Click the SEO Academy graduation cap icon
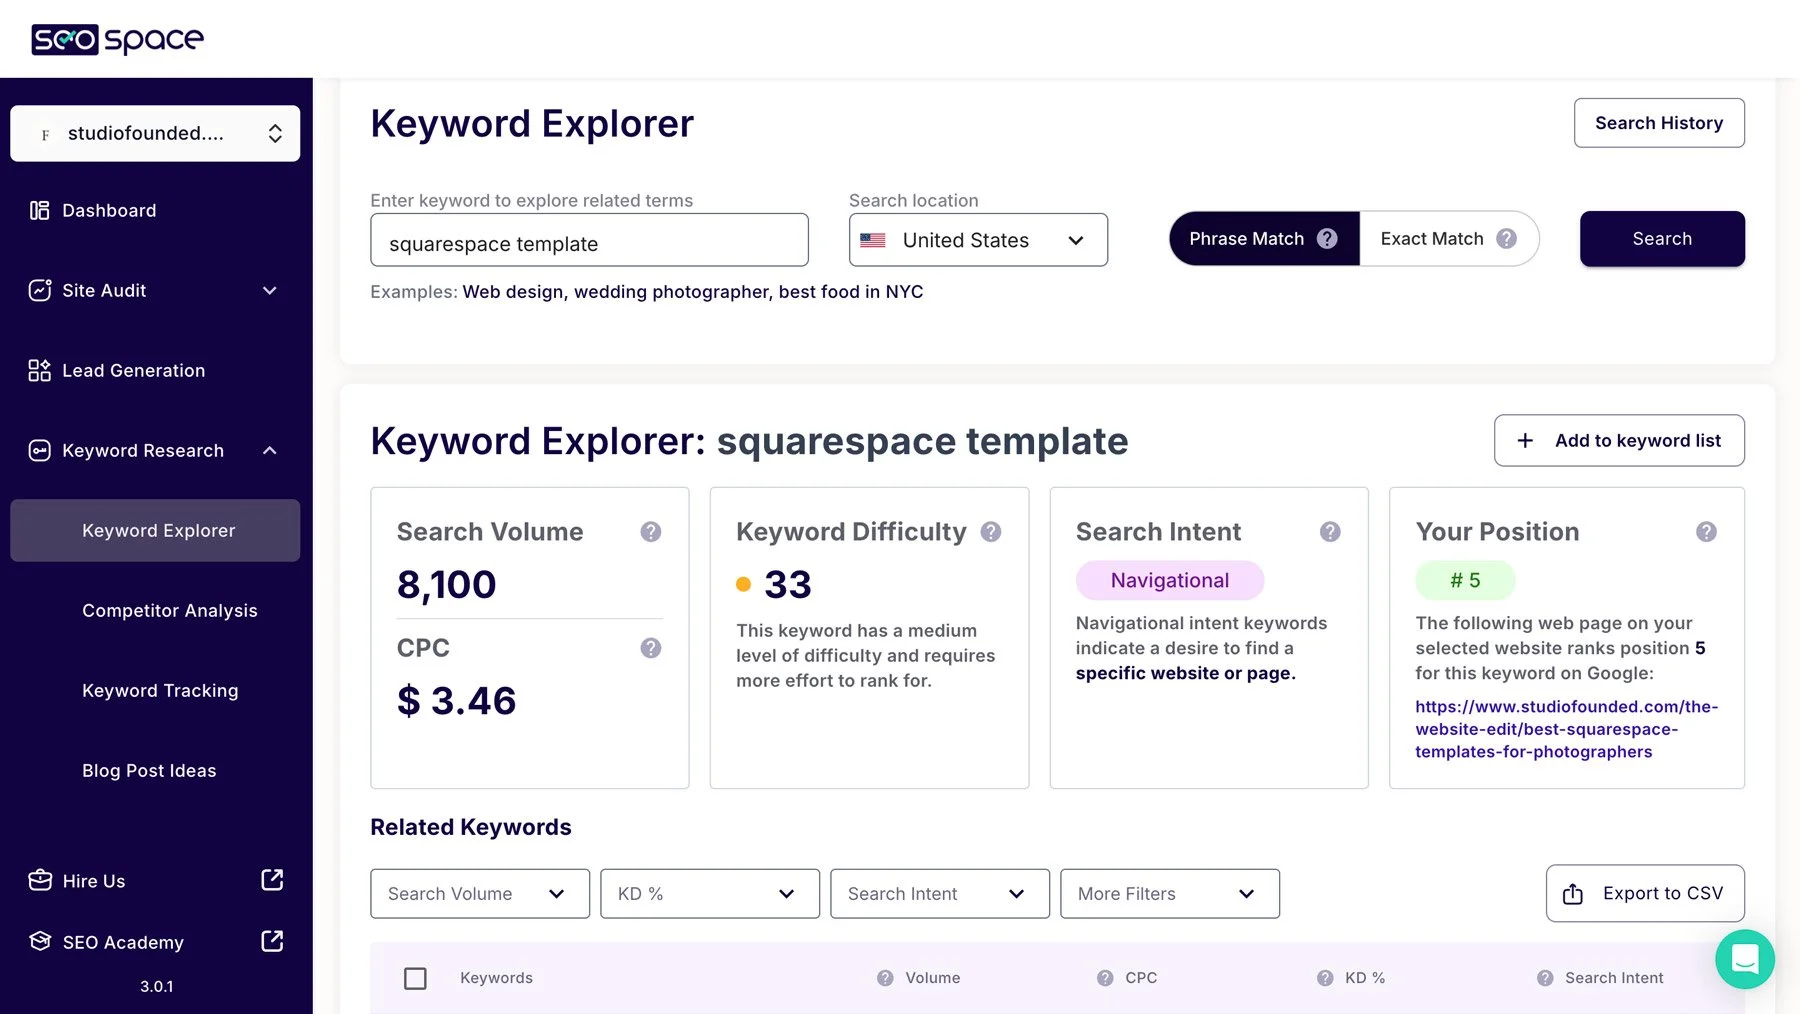The image size is (1800, 1014). (x=40, y=941)
